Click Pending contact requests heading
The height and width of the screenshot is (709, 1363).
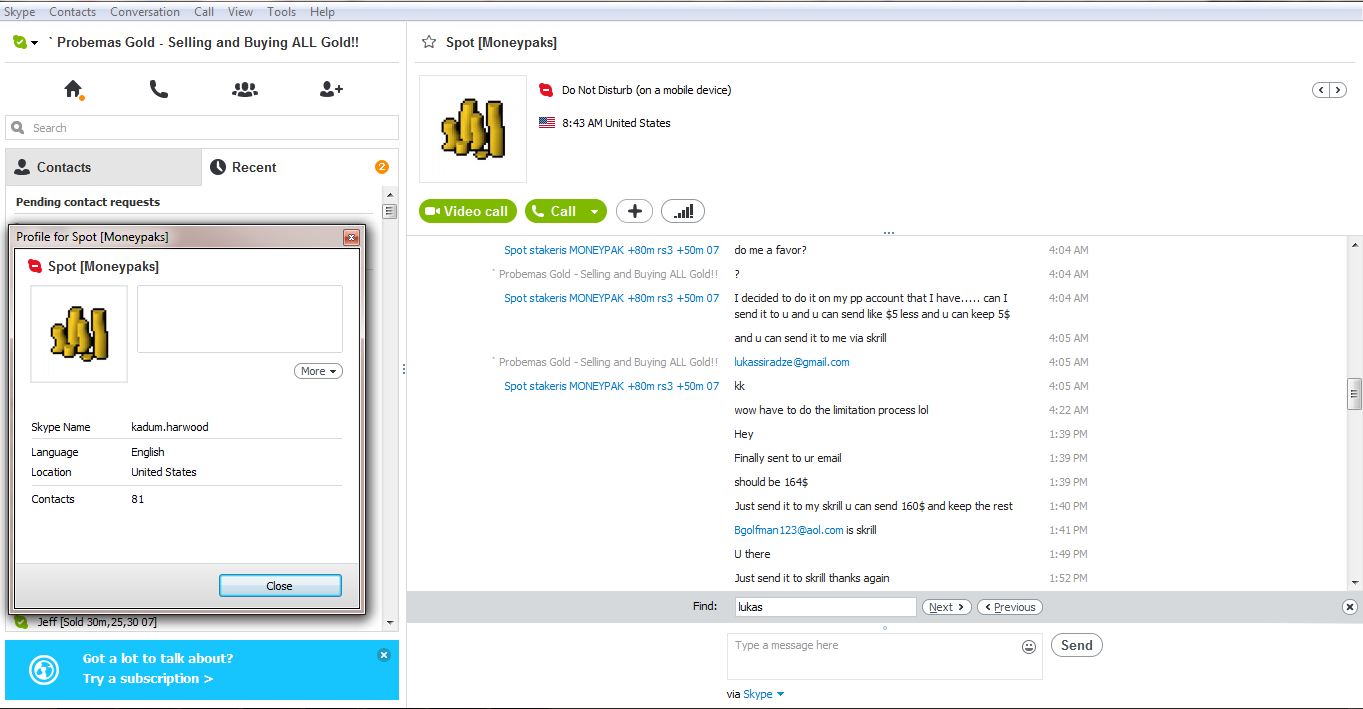coord(88,202)
